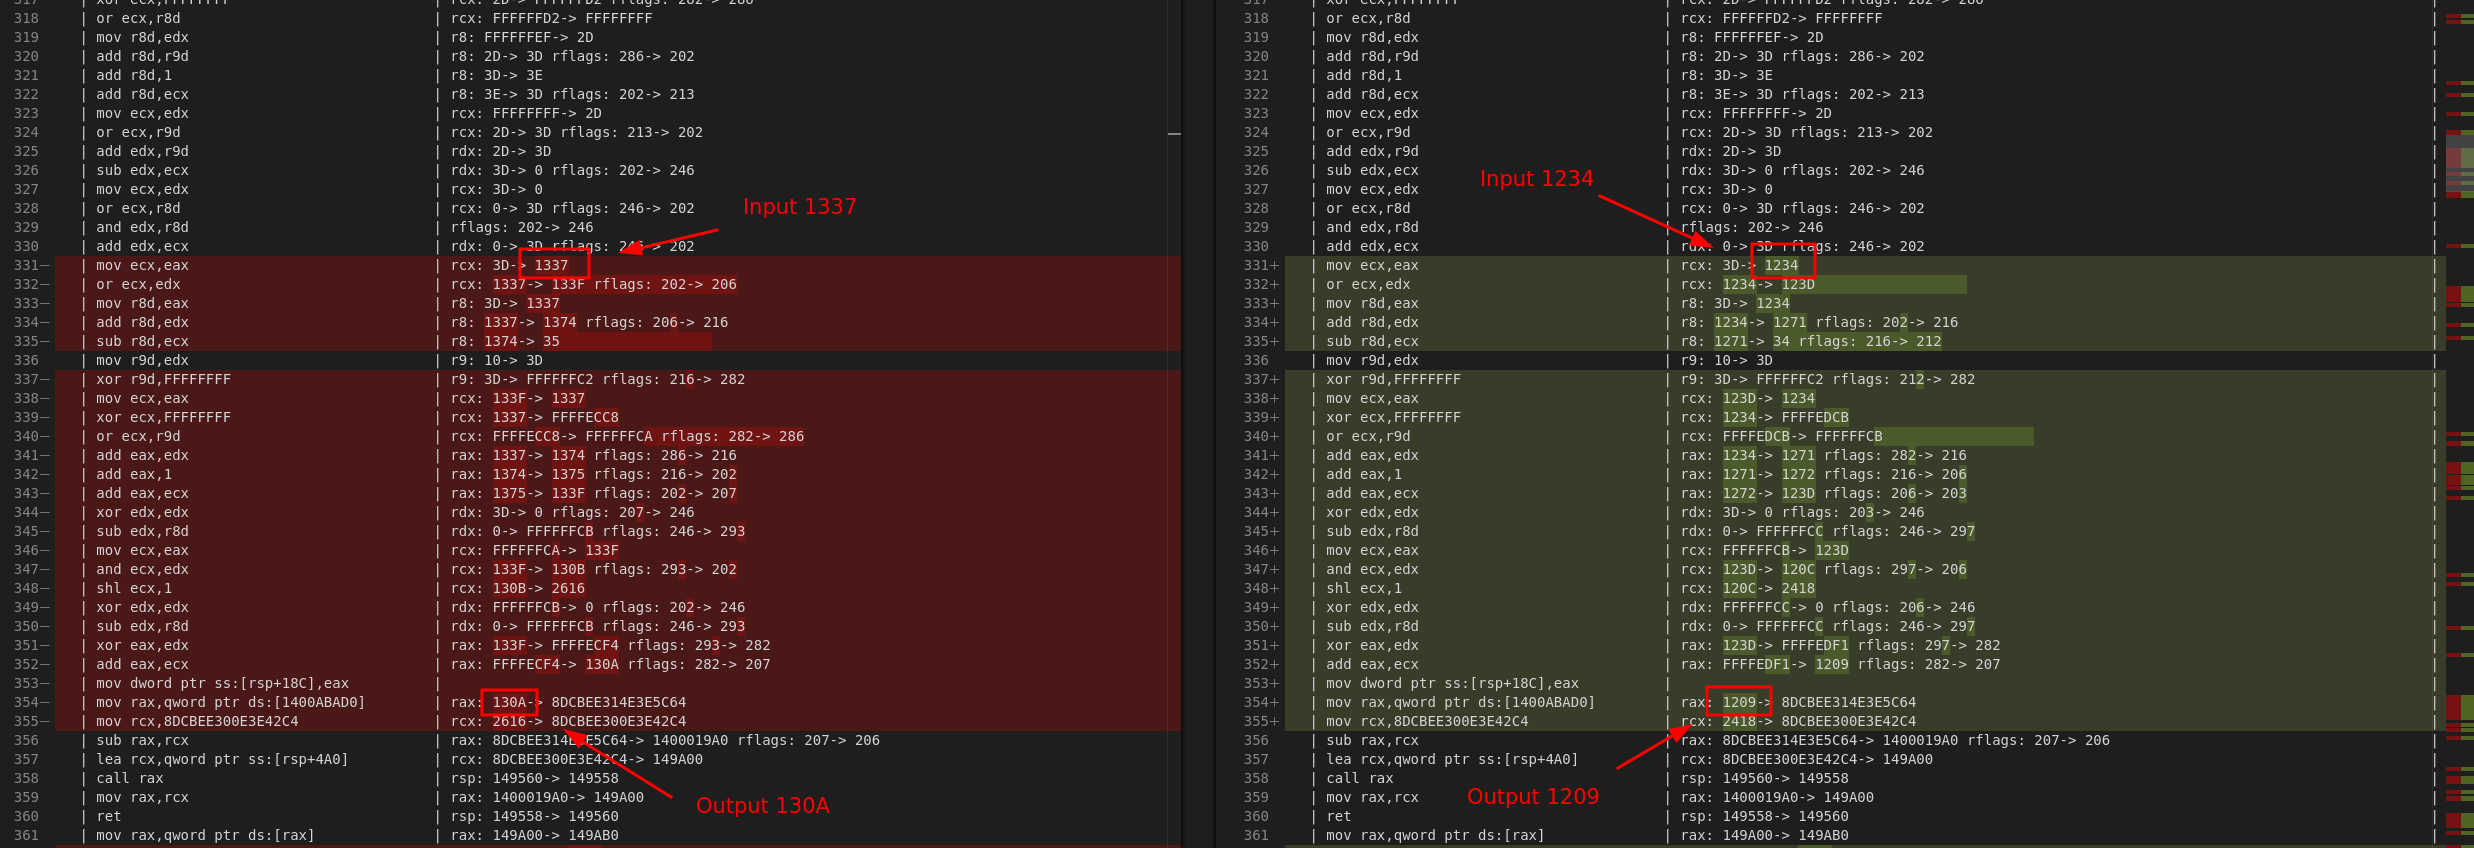Click the added-line marker at line 348
The width and height of the screenshot is (2474, 848).
1275,588
